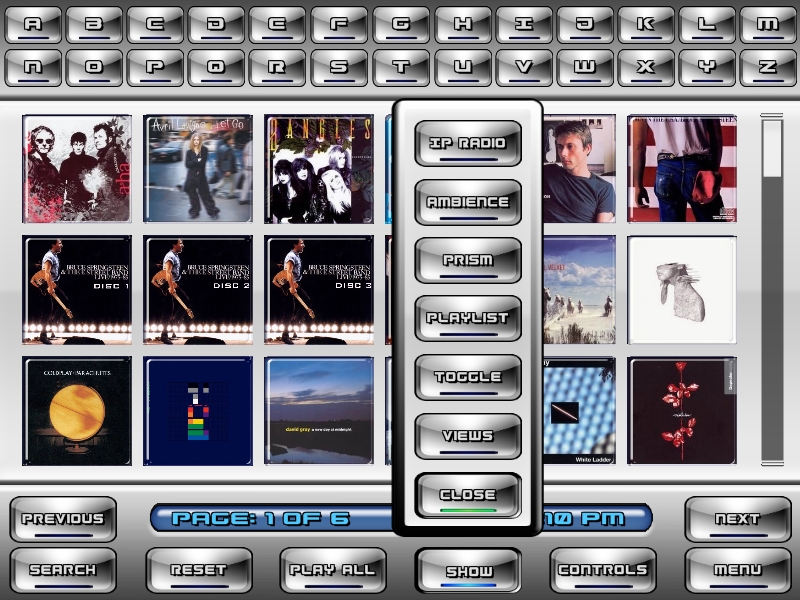
Task: Select the Coldplay Parachutes album
Action: (x=77, y=411)
